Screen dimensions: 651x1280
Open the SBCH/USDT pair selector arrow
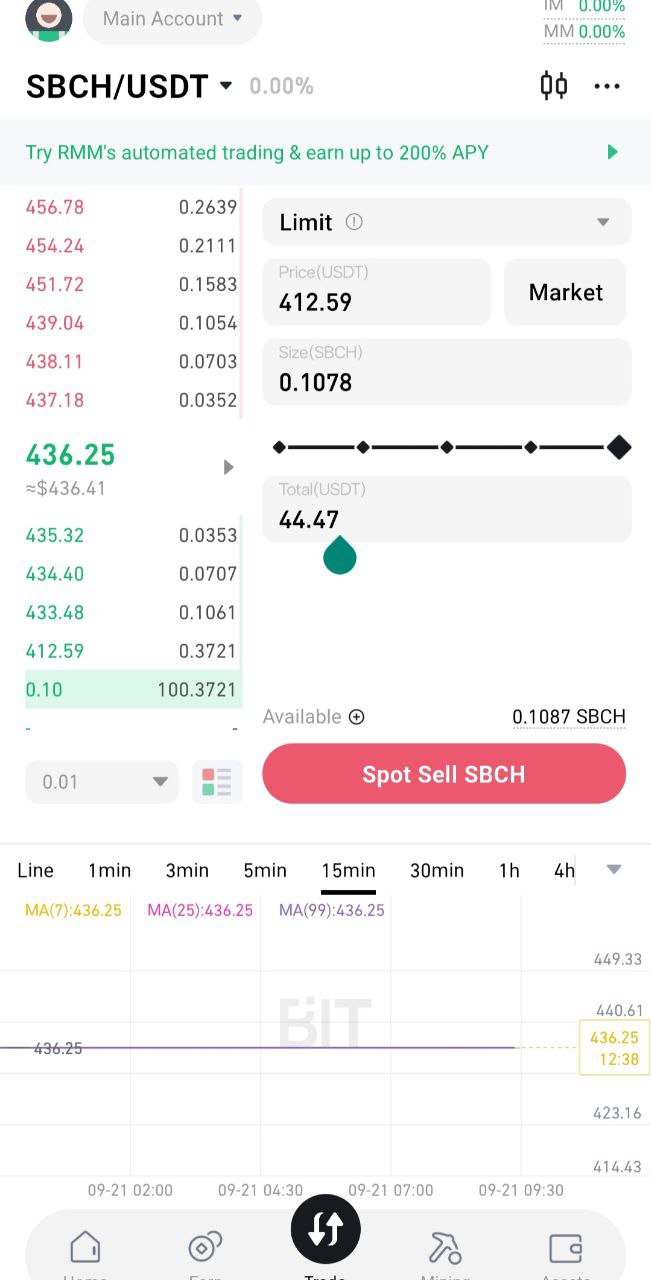coord(226,86)
